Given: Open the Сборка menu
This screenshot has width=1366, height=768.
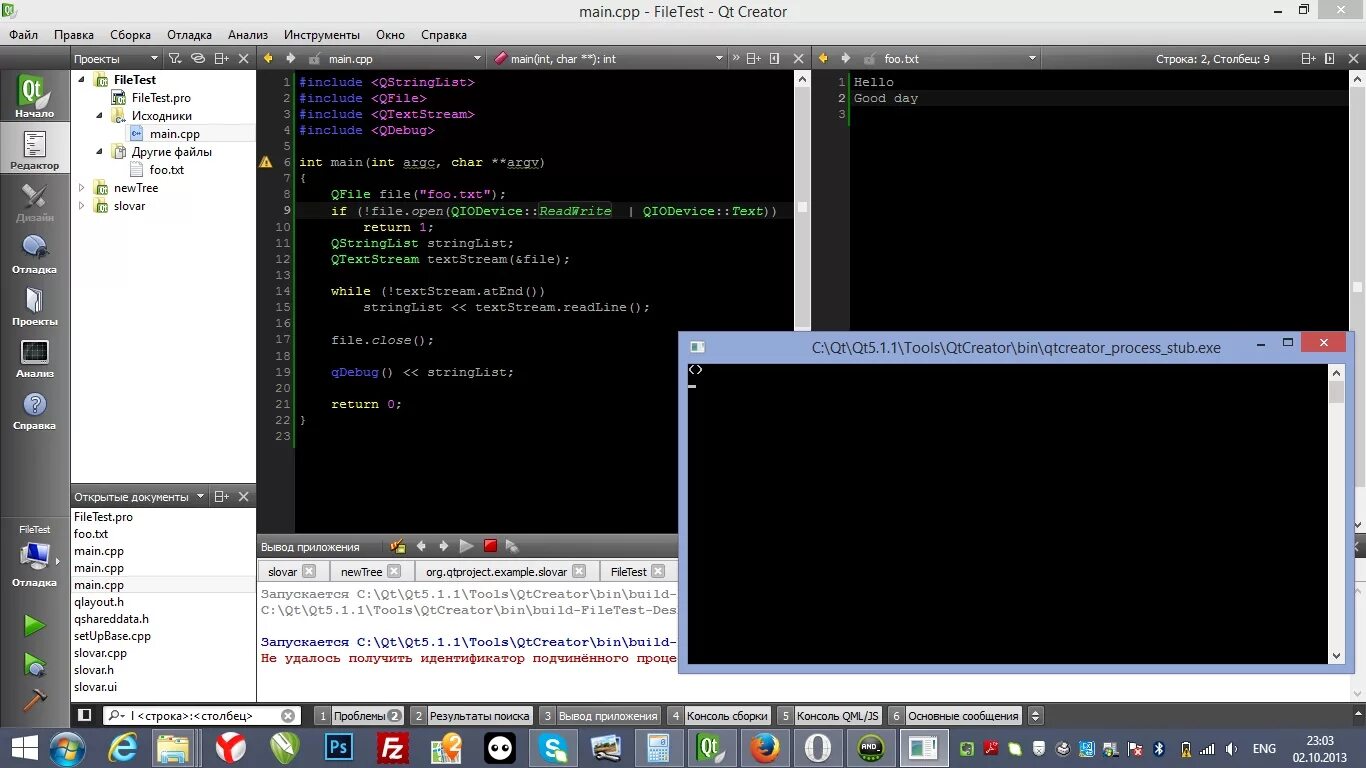Looking at the screenshot, I should coord(131,34).
